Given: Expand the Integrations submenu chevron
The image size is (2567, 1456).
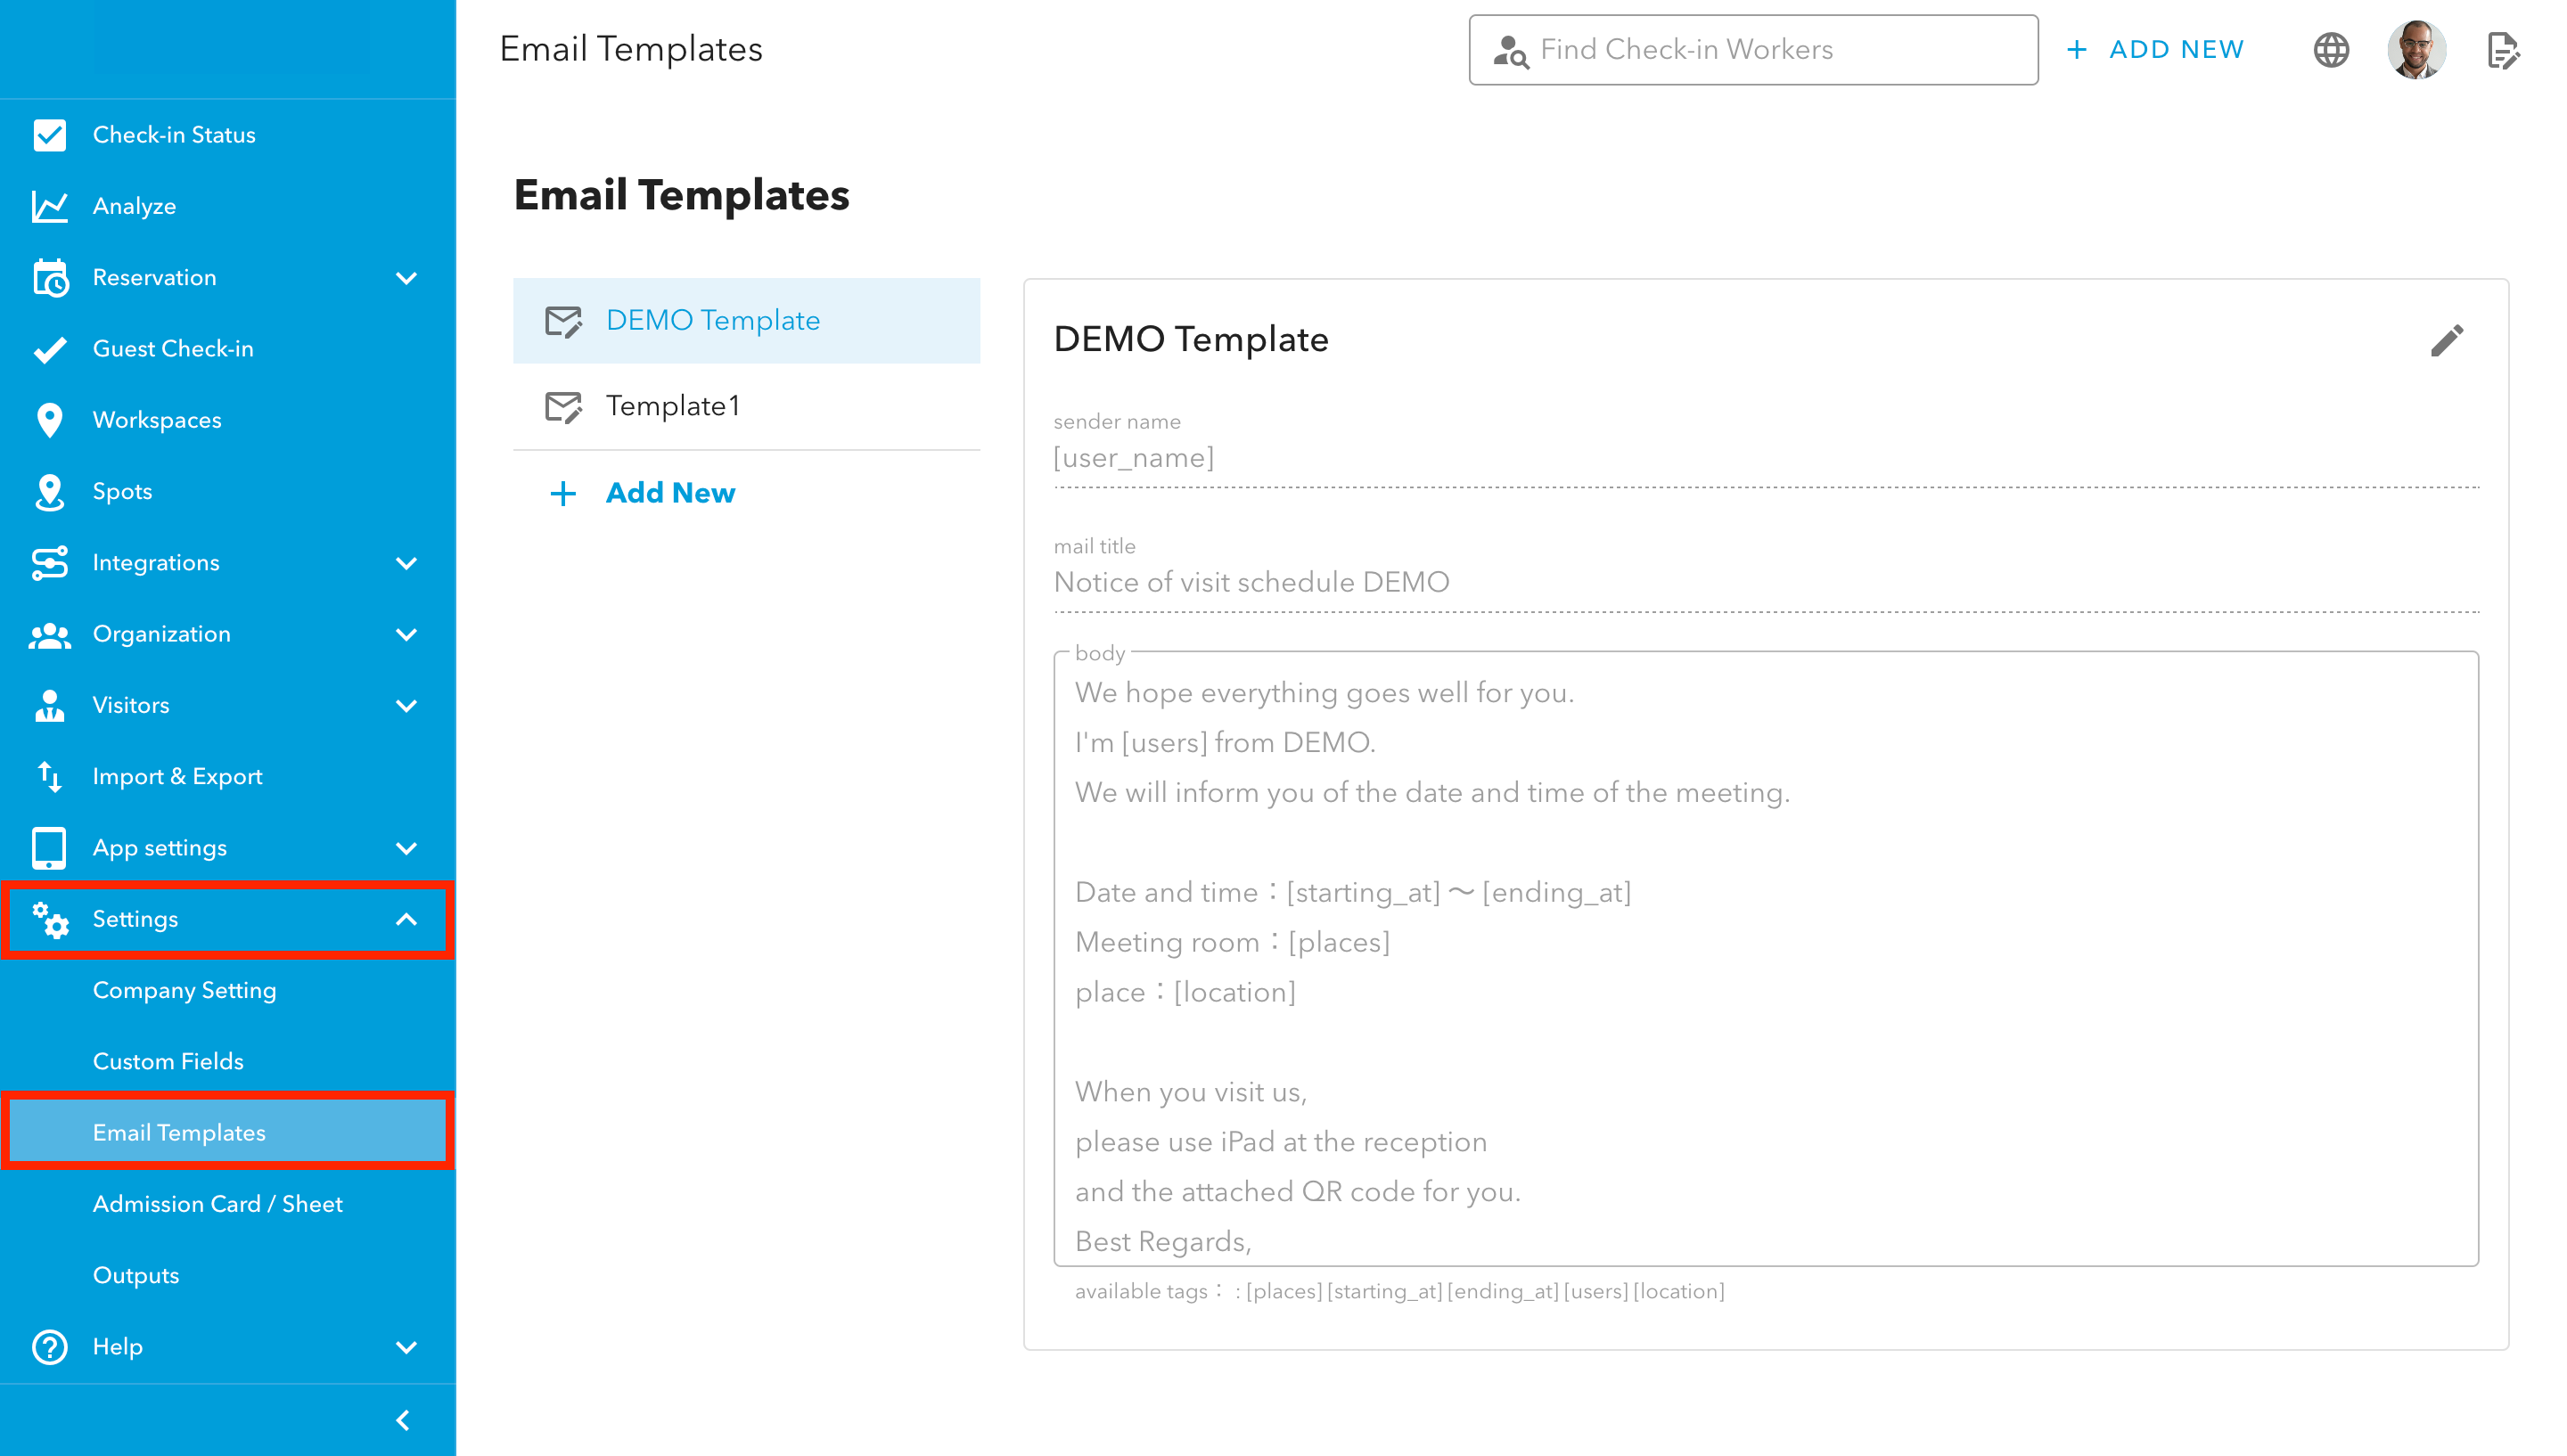Looking at the screenshot, I should click(406, 563).
